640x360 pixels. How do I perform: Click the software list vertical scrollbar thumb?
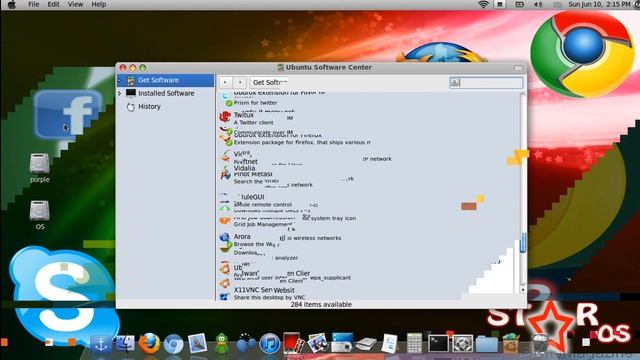pos(523,243)
